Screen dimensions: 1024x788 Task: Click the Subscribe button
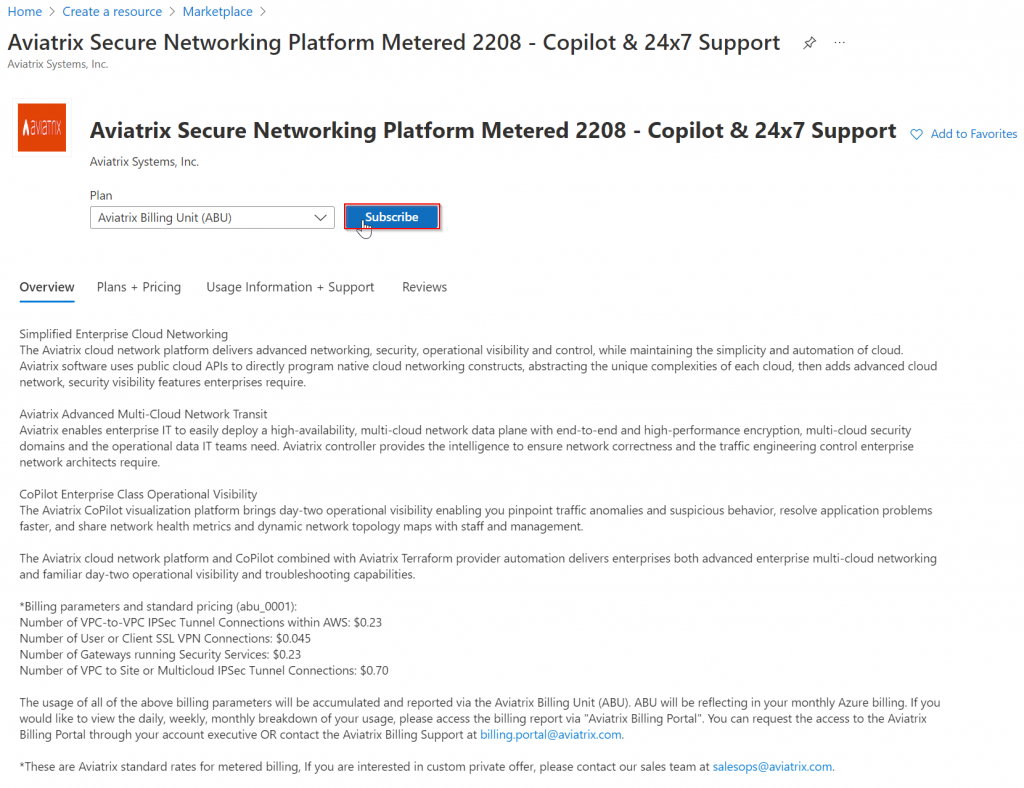tap(392, 217)
